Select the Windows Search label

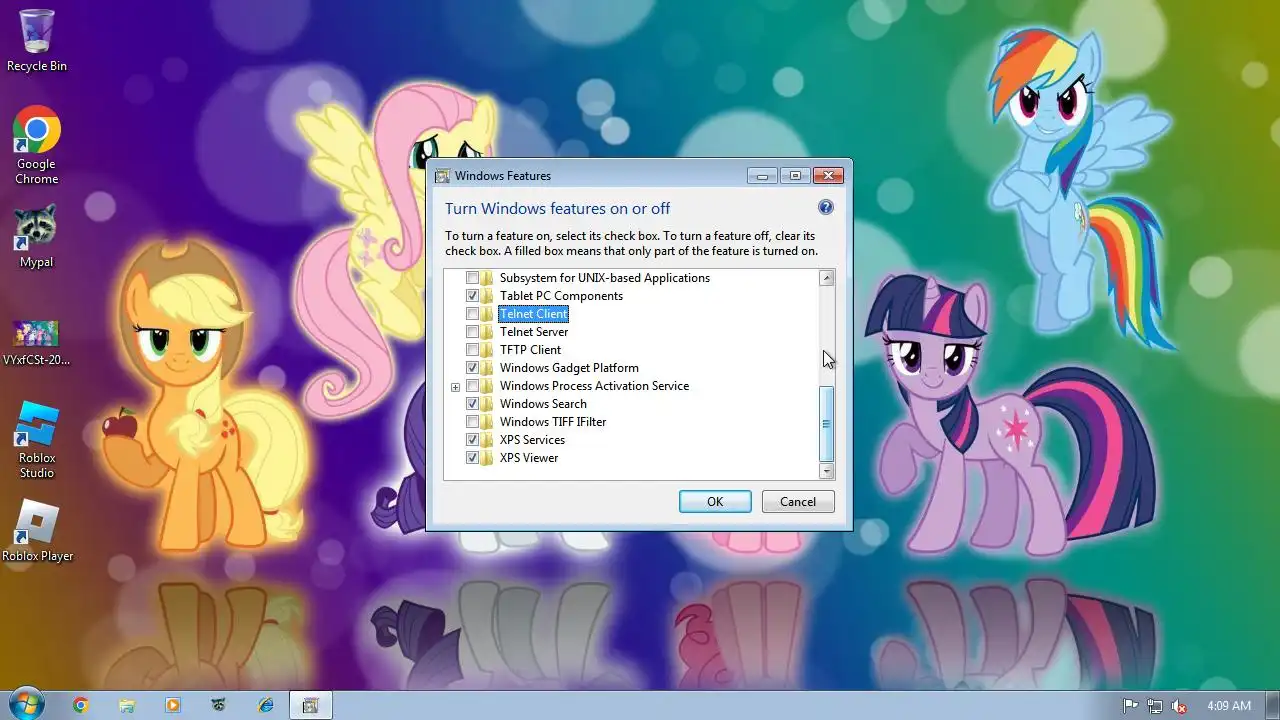[x=543, y=404]
